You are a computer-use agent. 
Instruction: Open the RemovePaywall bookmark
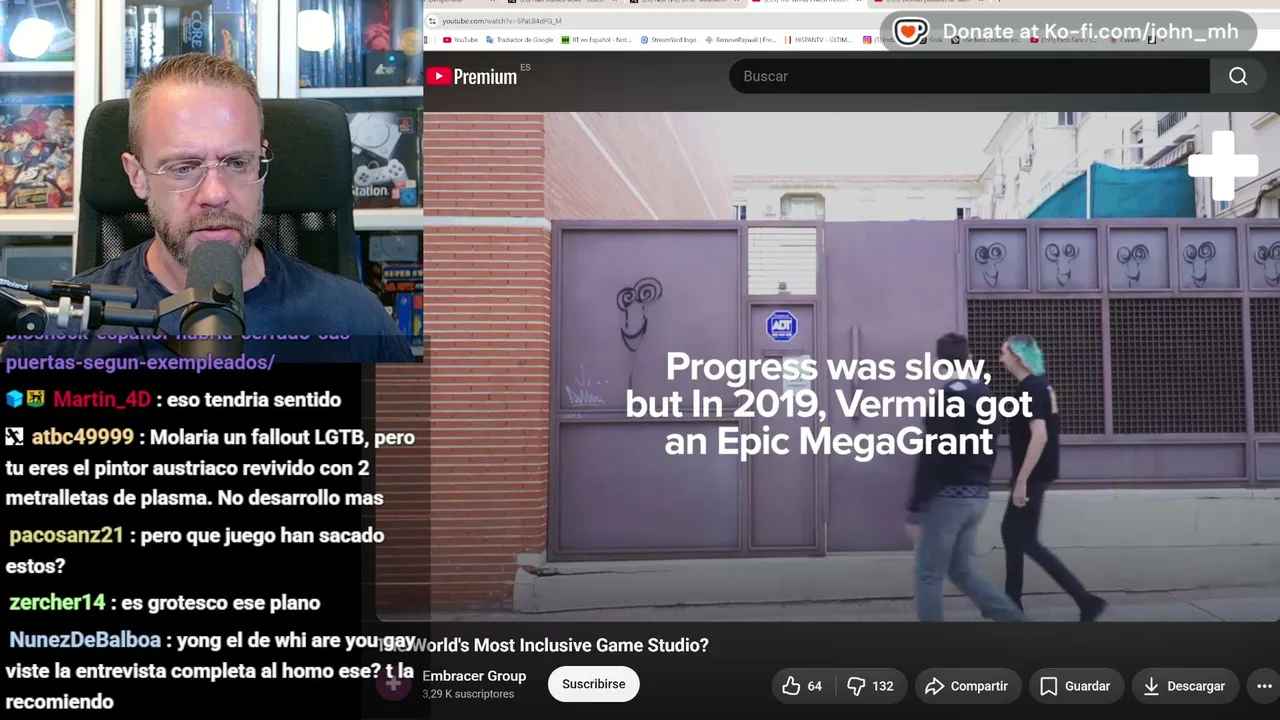click(741, 40)
